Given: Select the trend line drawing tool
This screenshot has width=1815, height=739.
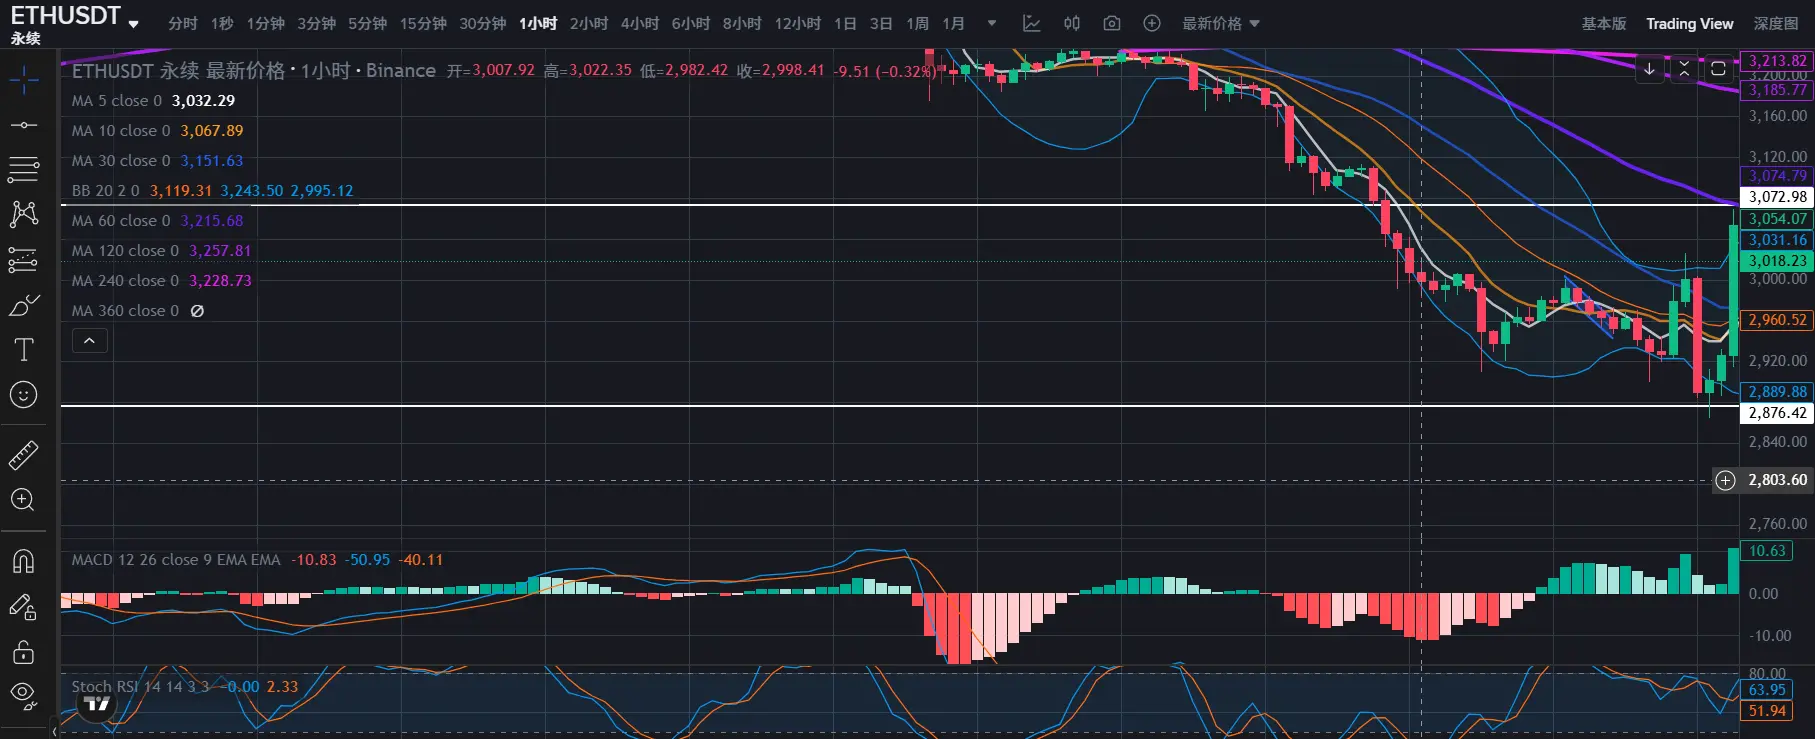Looking at the screenshot, I should point(24,125).
